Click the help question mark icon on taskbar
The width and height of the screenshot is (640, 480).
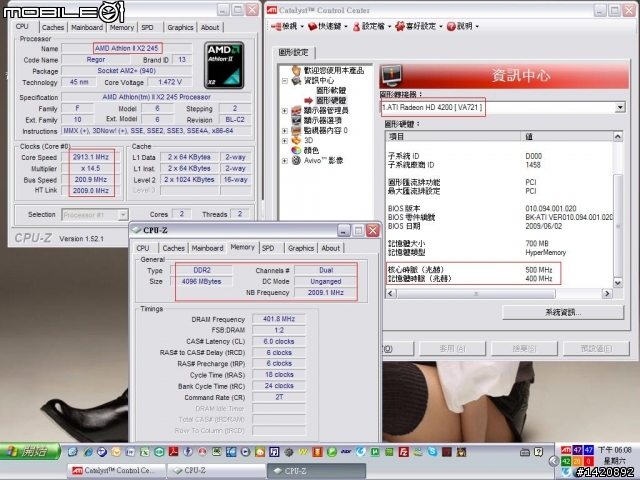538,452
